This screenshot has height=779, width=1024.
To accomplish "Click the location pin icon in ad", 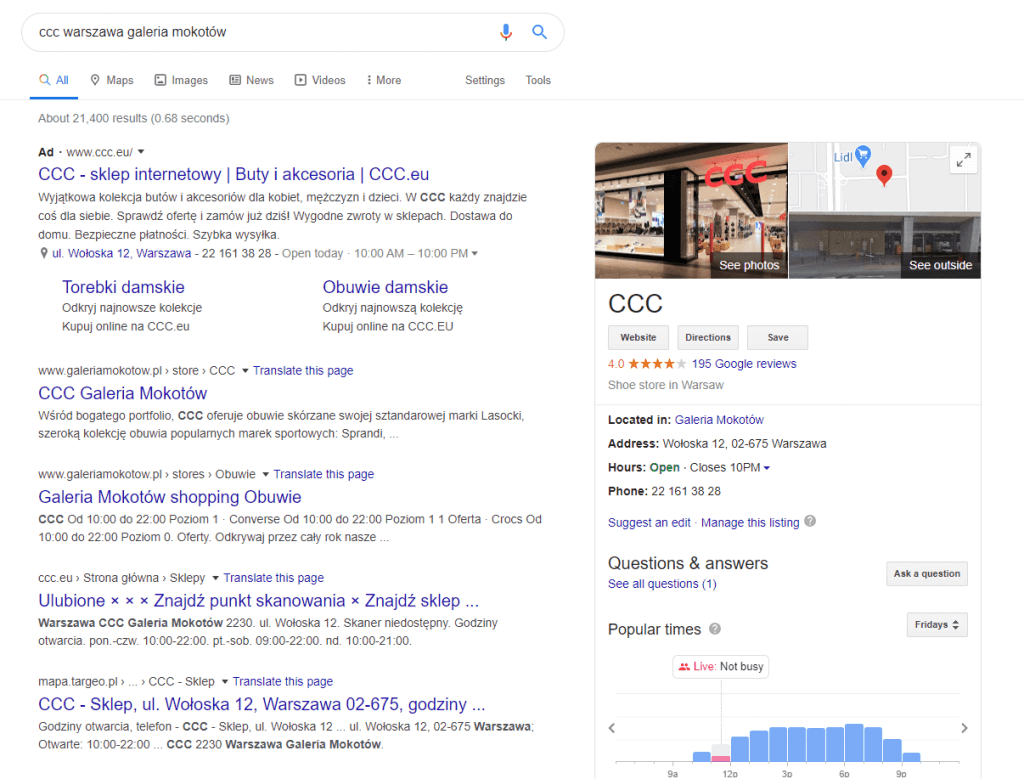I will click(x=44, y=253).
